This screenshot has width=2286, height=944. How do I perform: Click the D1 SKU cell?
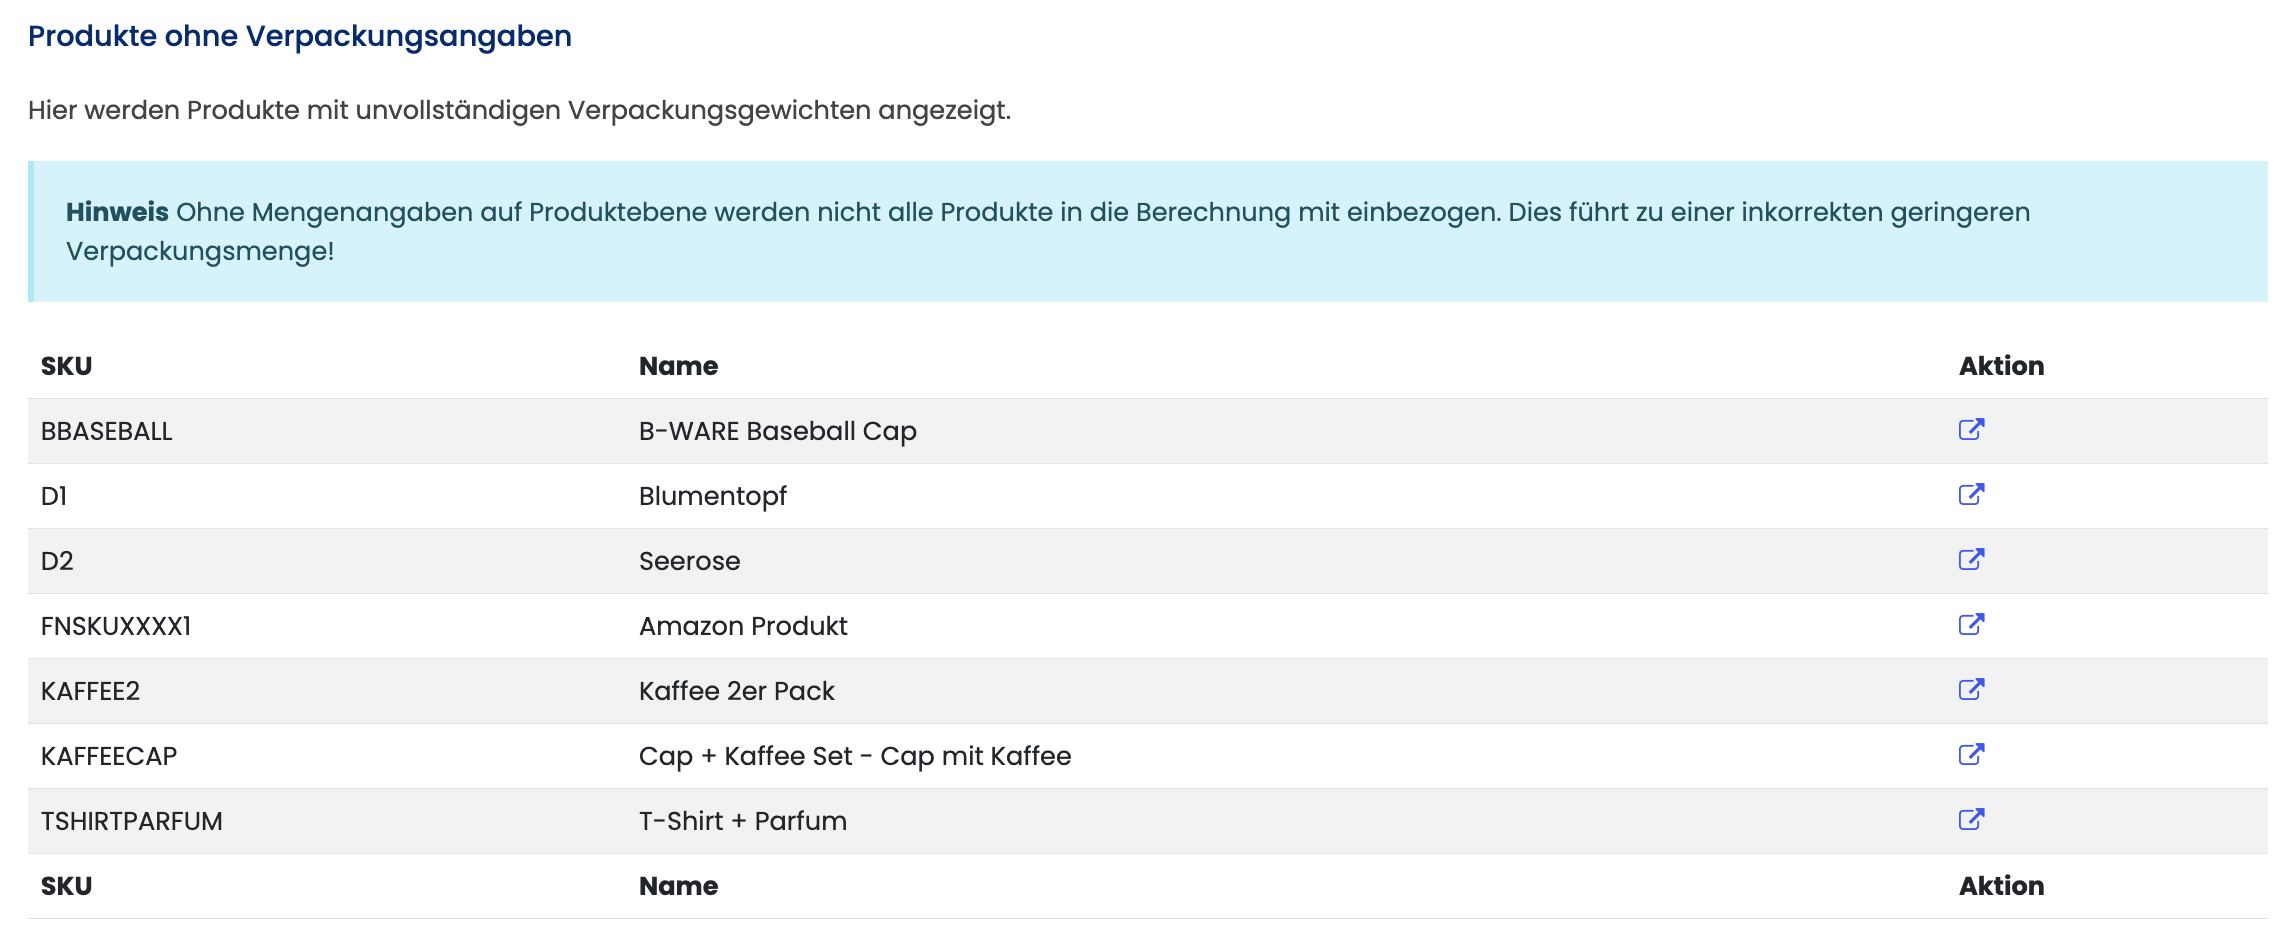[54, 496]
